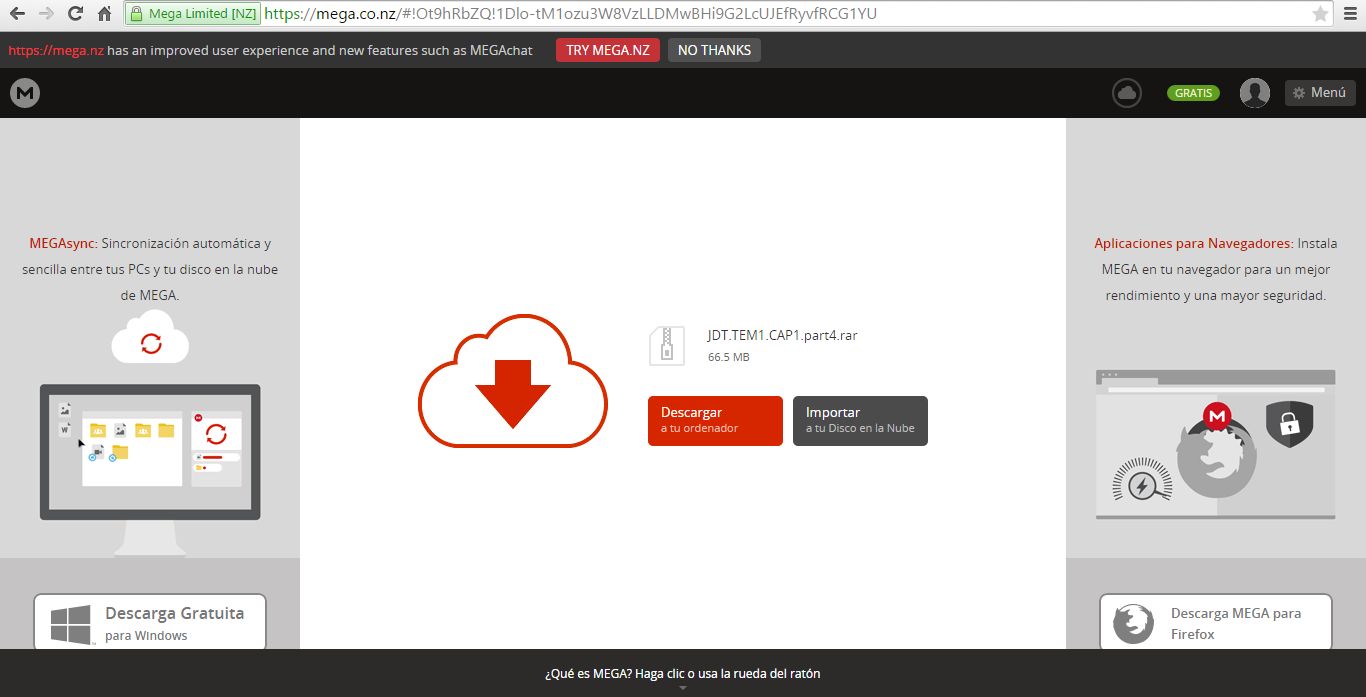Select the file name JDT.TEM1.CAP1.part4.rar
The width and height of the screenshot is (1366, 697).
coord(782,336)
